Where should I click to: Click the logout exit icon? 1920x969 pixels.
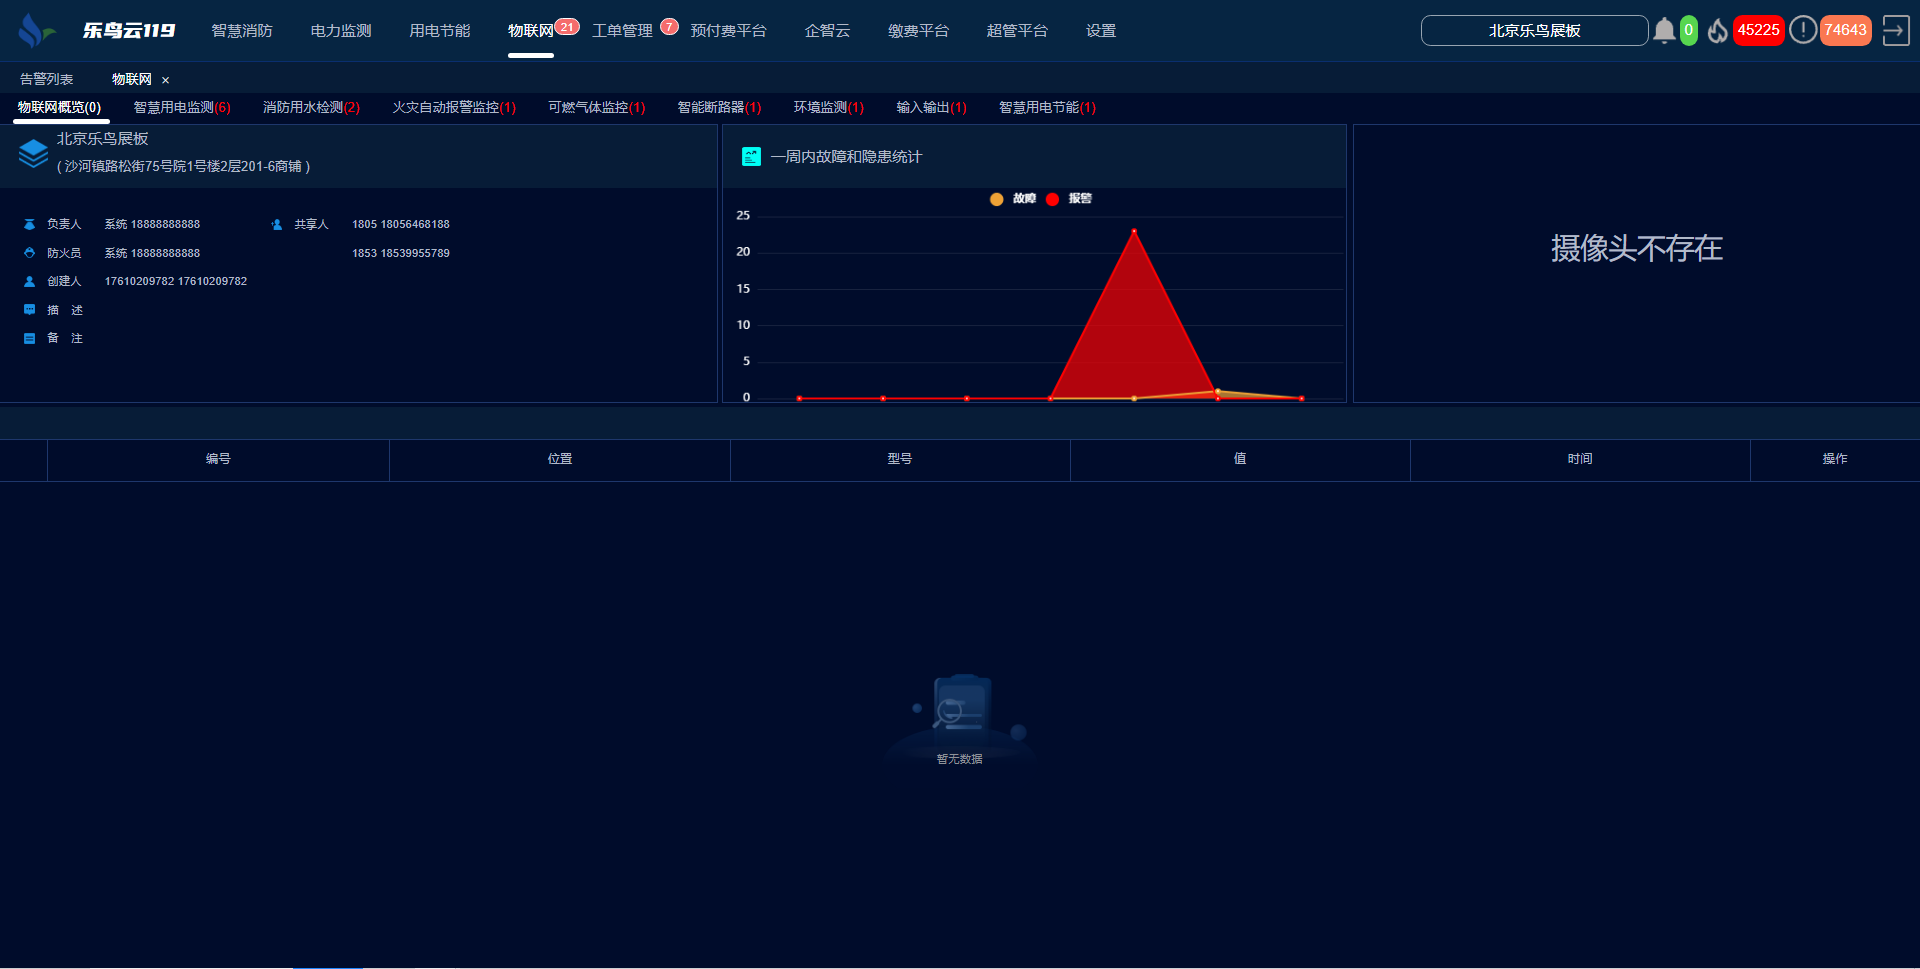pos(1895,31)
